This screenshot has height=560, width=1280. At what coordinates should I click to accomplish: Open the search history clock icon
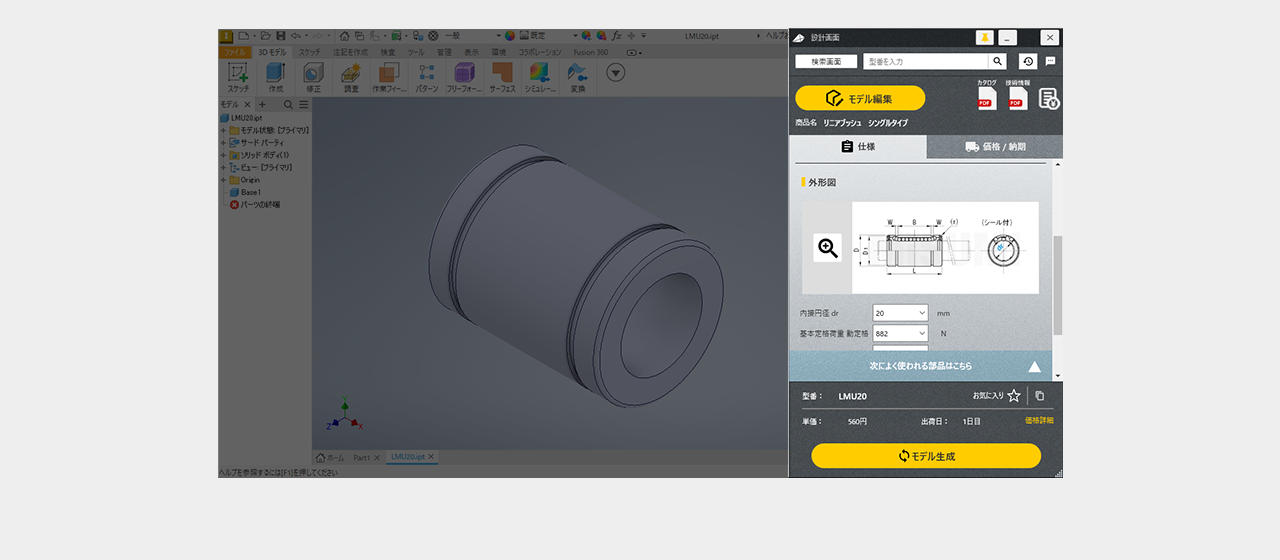coord(1027,62)
